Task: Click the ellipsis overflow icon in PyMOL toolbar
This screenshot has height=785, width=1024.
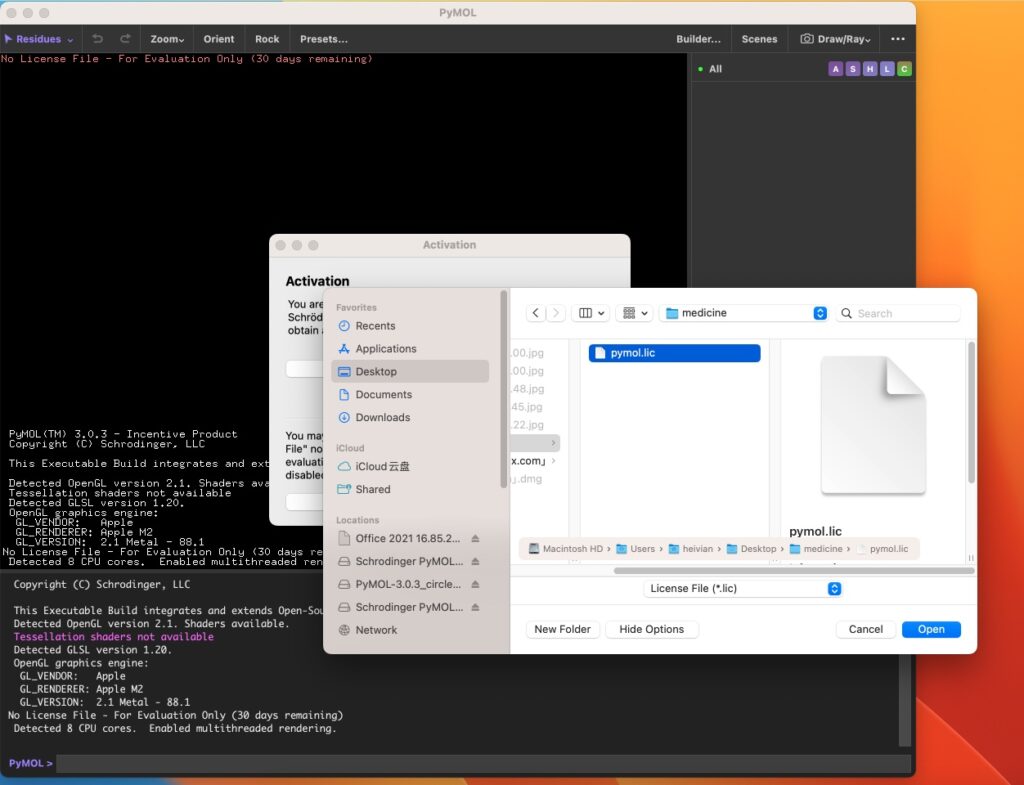Action: pos(897,39)
